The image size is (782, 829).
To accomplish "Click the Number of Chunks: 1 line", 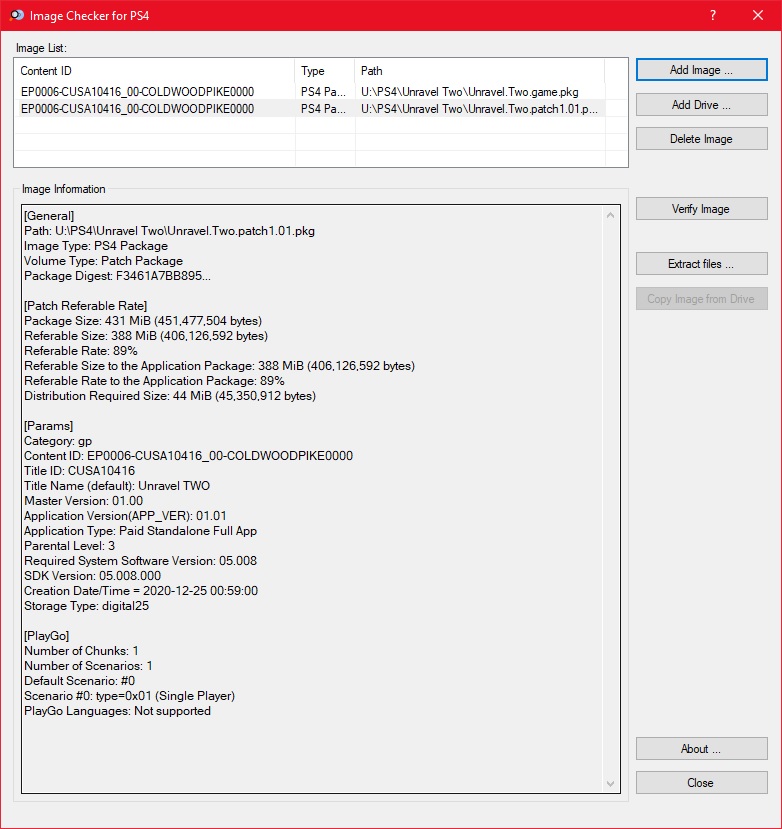I will [x=81, y=651].
